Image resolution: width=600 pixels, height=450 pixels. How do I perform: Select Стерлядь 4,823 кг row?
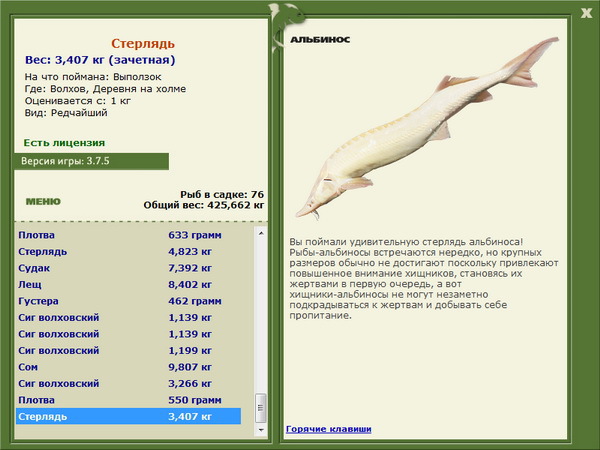click(129, 251)
